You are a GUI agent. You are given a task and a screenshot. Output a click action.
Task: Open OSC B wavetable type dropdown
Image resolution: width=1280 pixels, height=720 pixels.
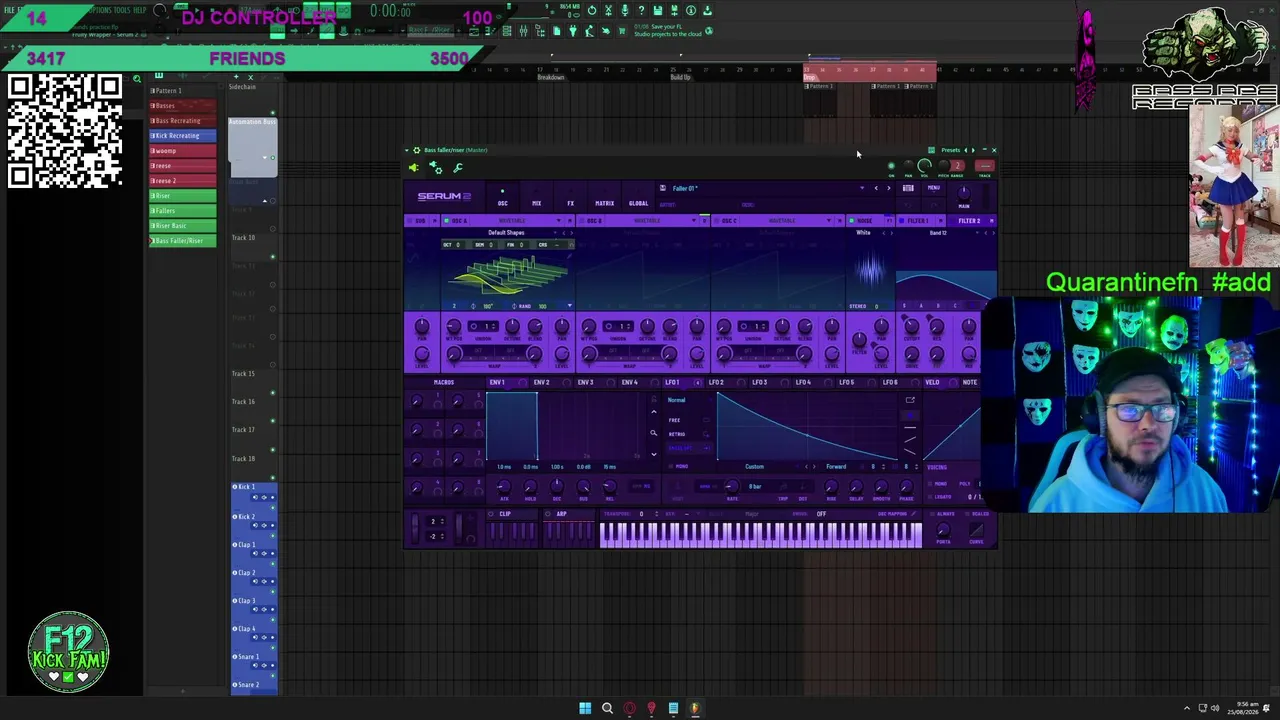pos(693,221)
